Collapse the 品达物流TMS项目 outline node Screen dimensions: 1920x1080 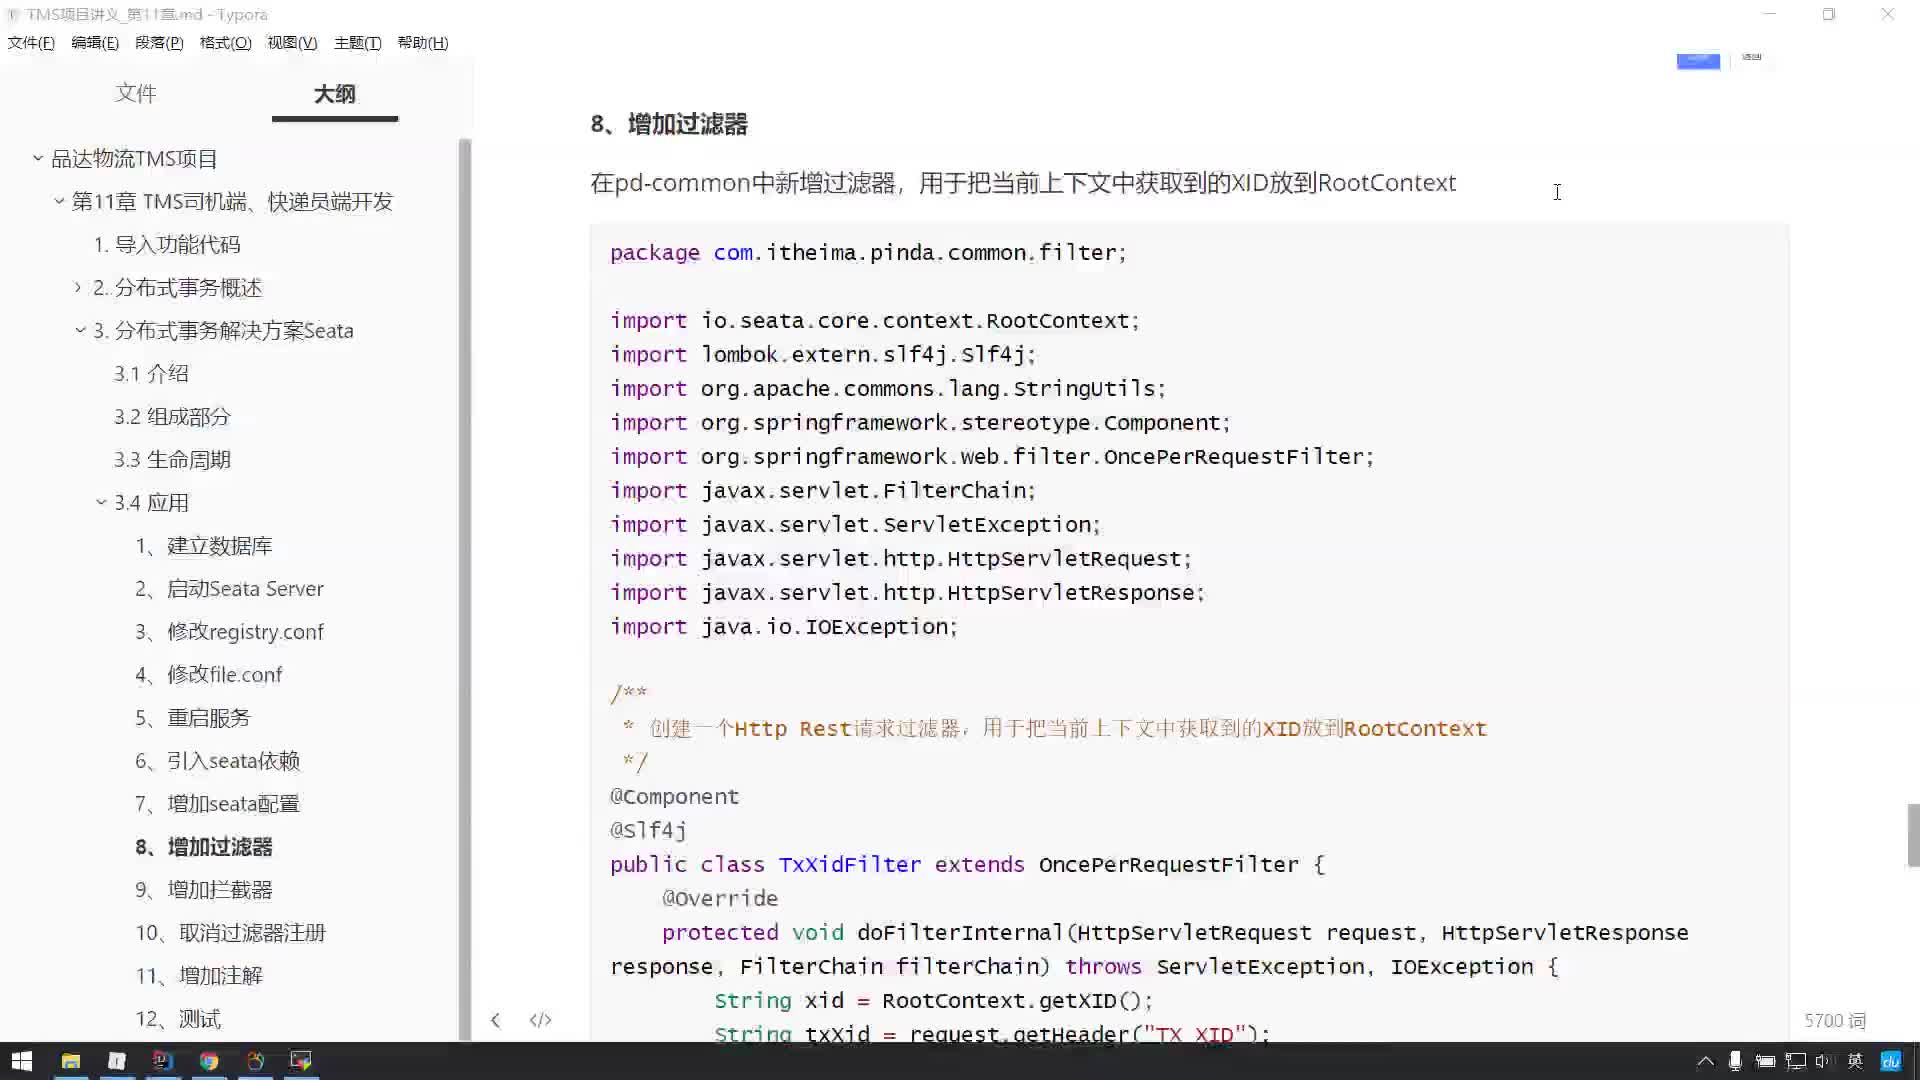coord(37,158)
